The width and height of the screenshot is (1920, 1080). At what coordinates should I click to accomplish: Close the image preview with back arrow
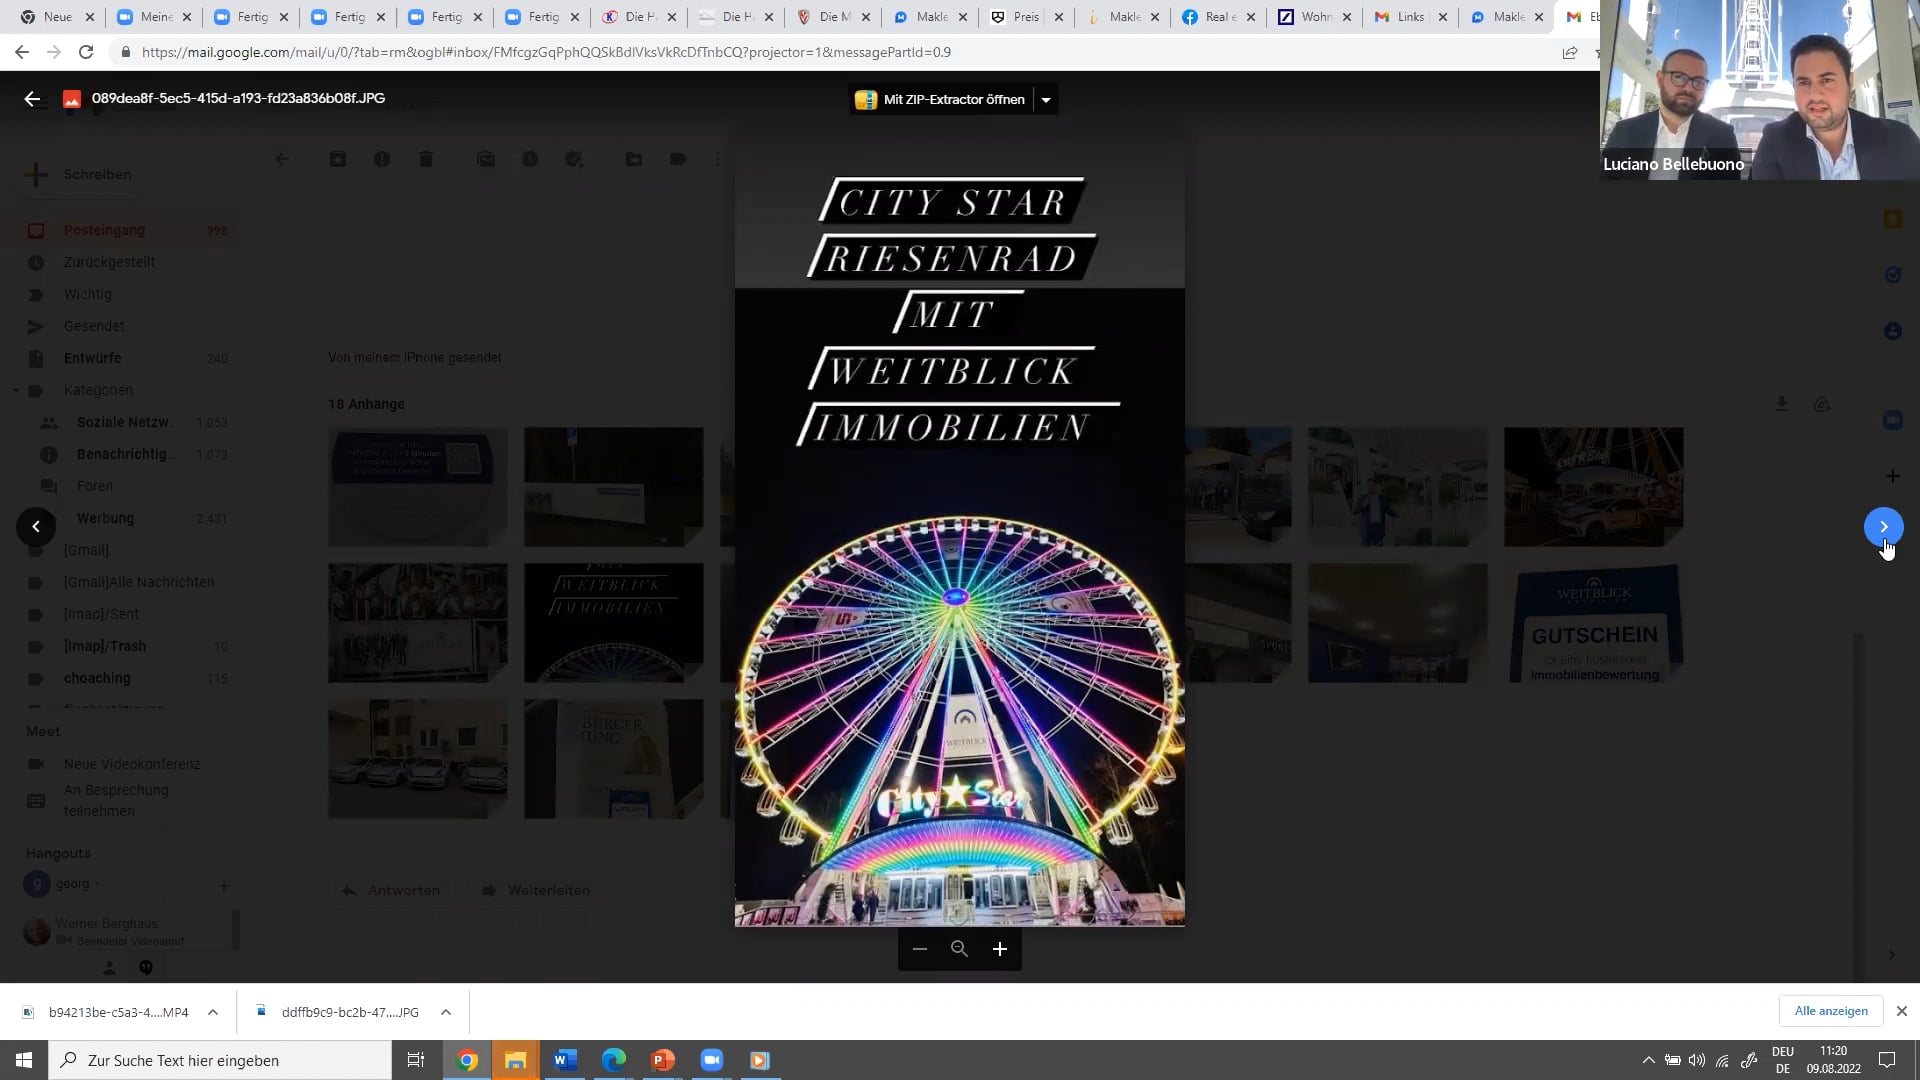coord(32,98)
